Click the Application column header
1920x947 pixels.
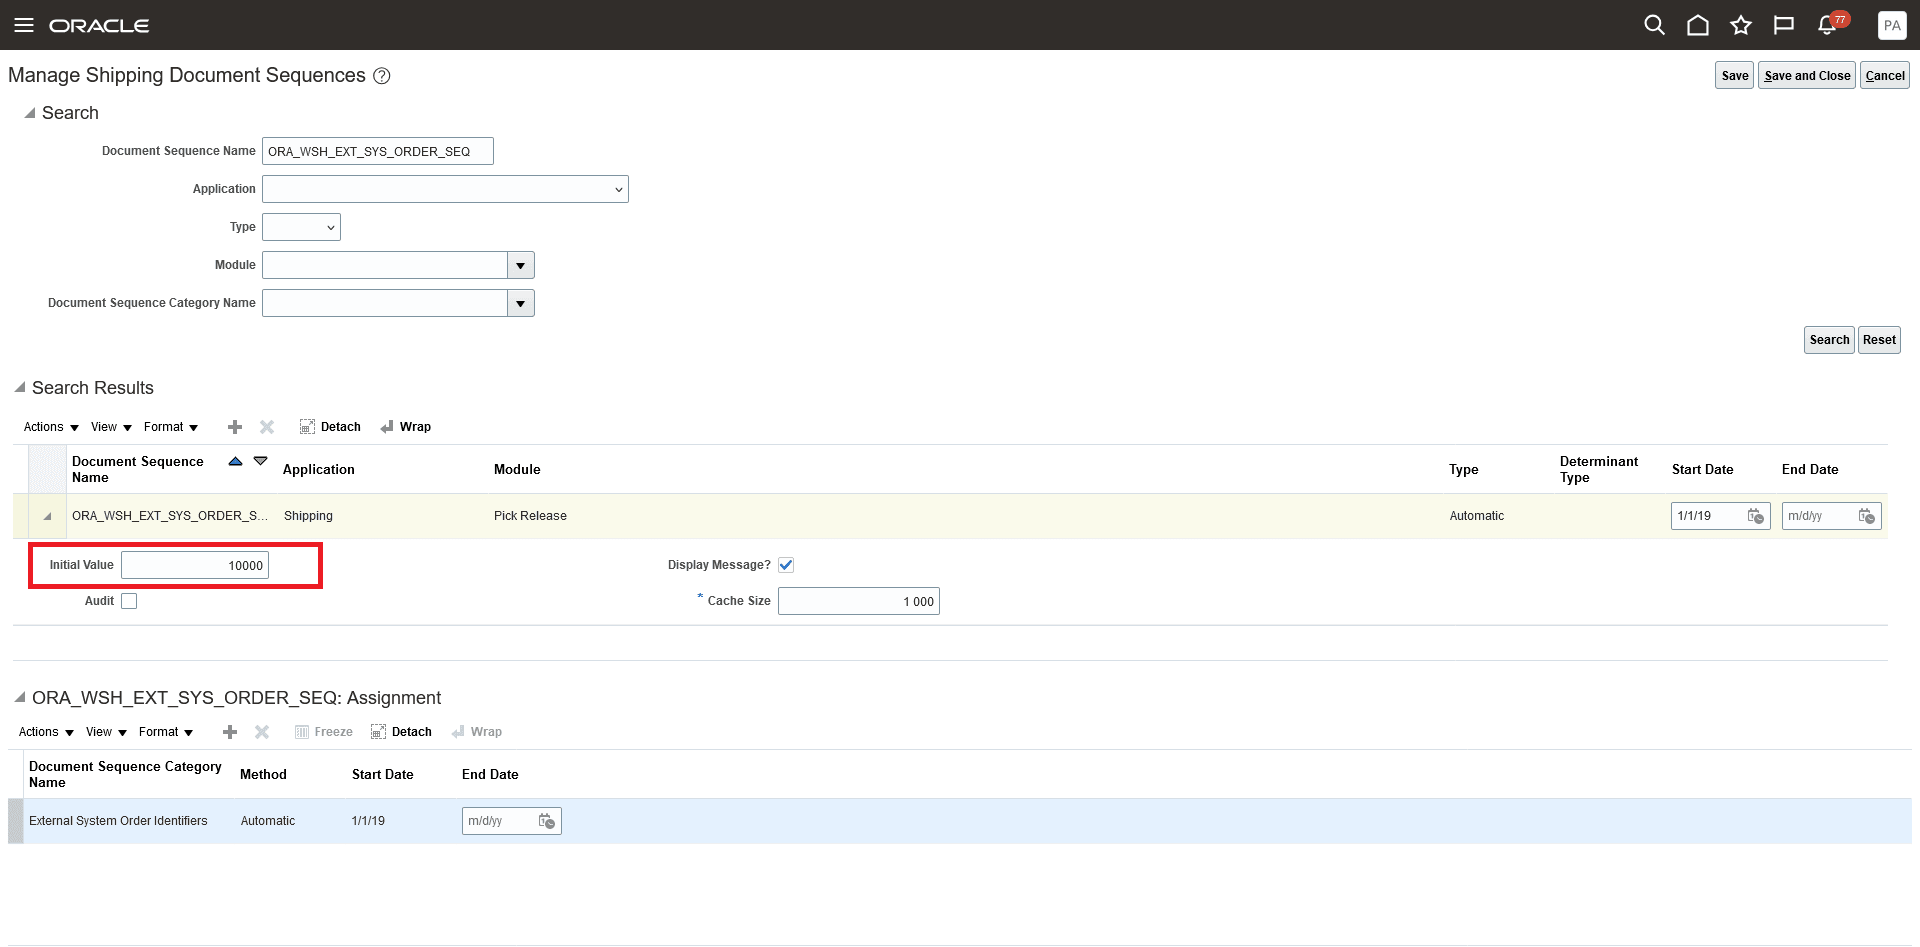318,469
